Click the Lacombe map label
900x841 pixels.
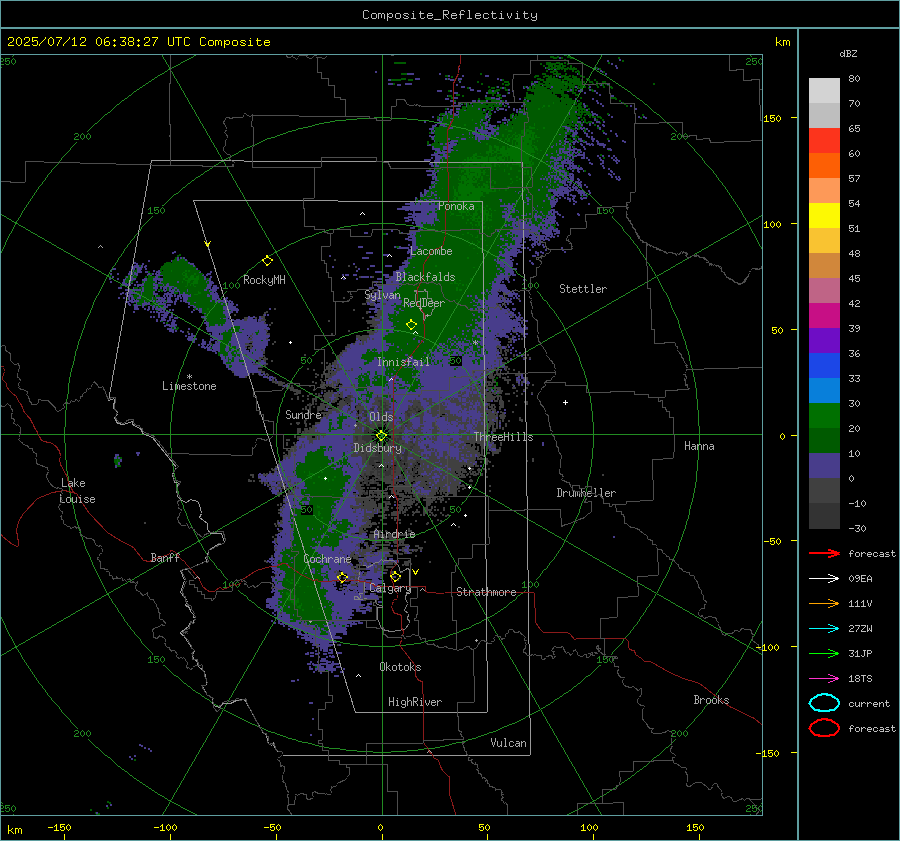click(x=431, y=251)
